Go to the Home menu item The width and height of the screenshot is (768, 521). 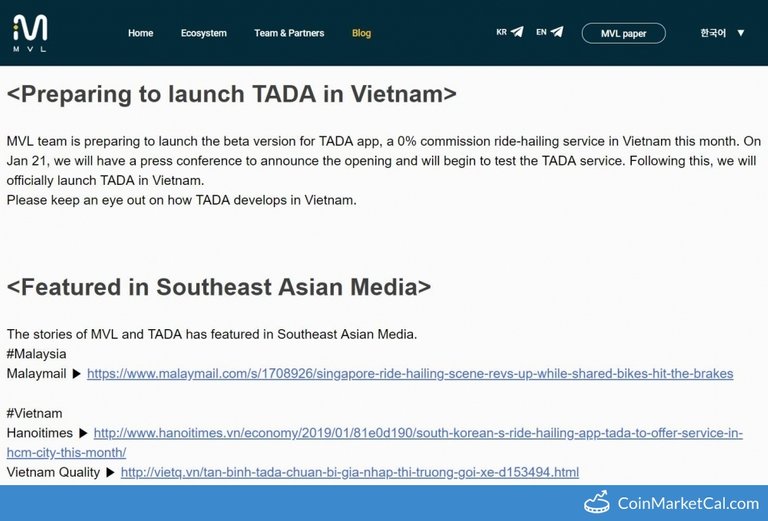pyautogui.click(x=141, y=33)
